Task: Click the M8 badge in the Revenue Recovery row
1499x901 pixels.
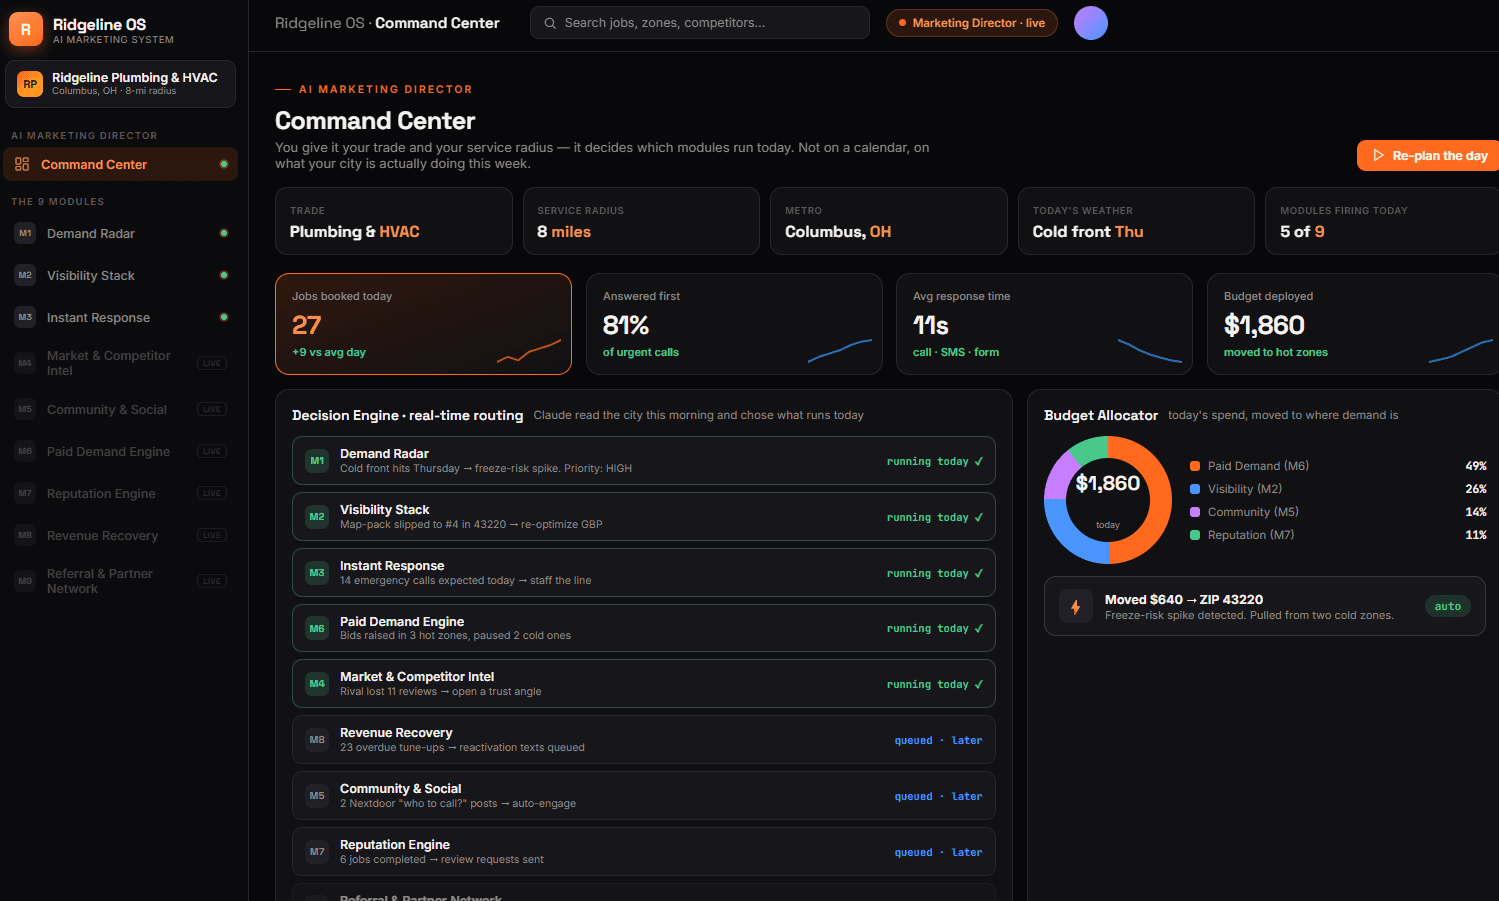Action: pyautogui.click(x=317, y=740)
